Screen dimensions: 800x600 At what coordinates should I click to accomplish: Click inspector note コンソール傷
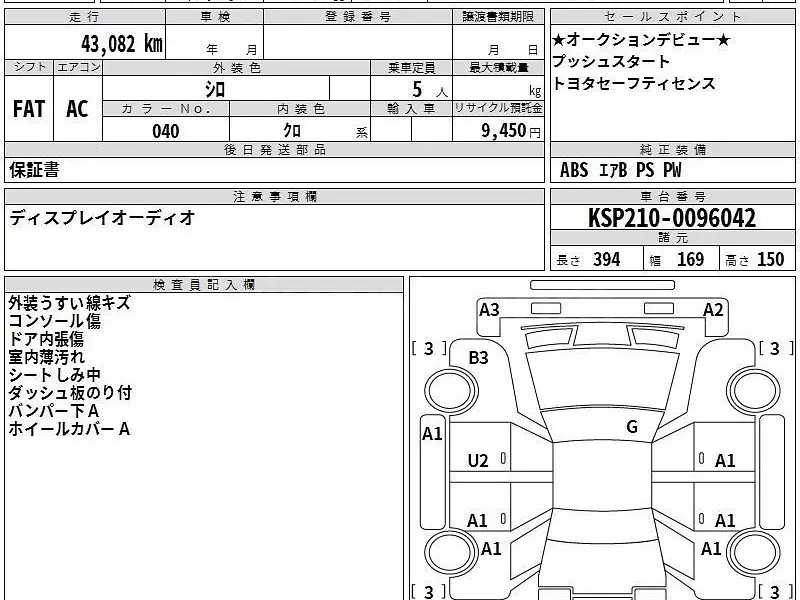(x=55, y=320)
